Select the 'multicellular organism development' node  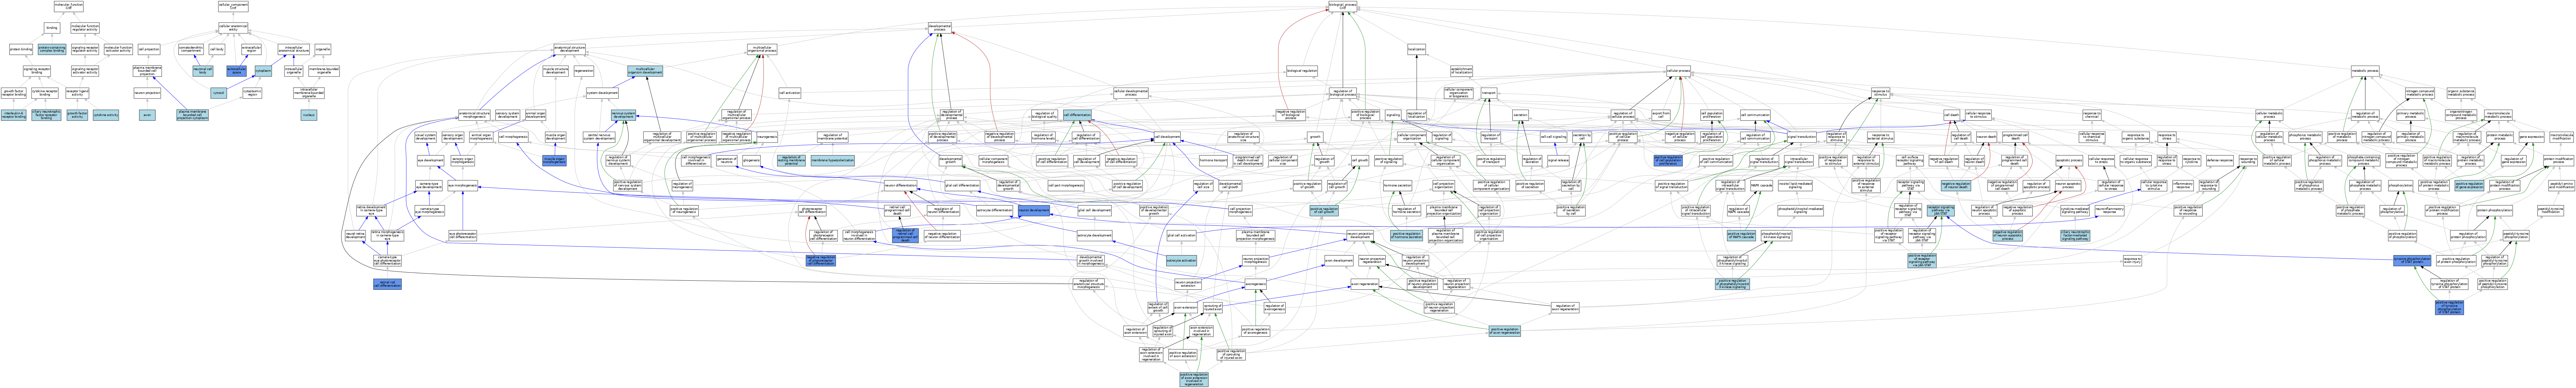point(645,71)
